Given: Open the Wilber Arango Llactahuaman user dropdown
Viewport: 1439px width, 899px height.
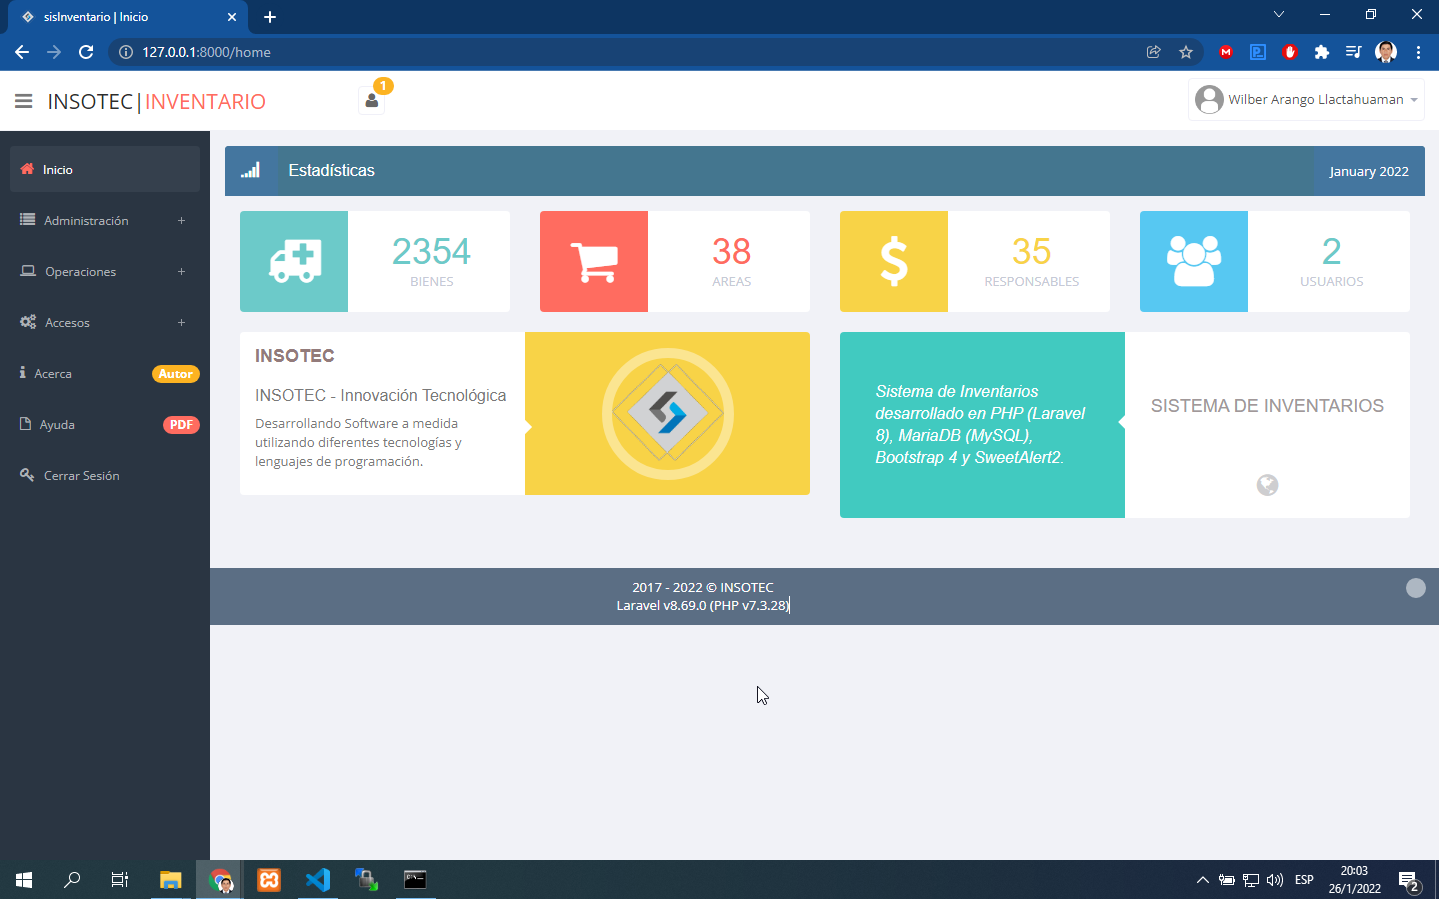Looking at the screenshot, I should pyautogui.click(x=1306, y=100).
